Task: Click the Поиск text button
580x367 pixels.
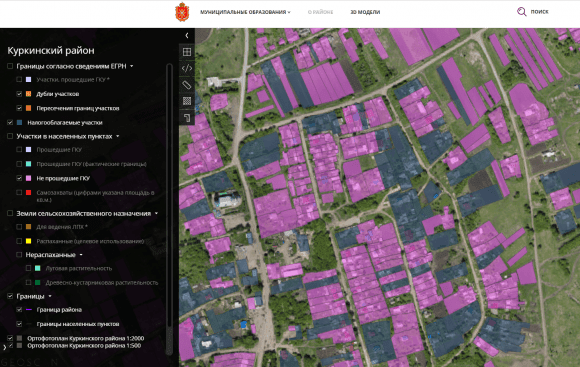Action: point(539,12)
